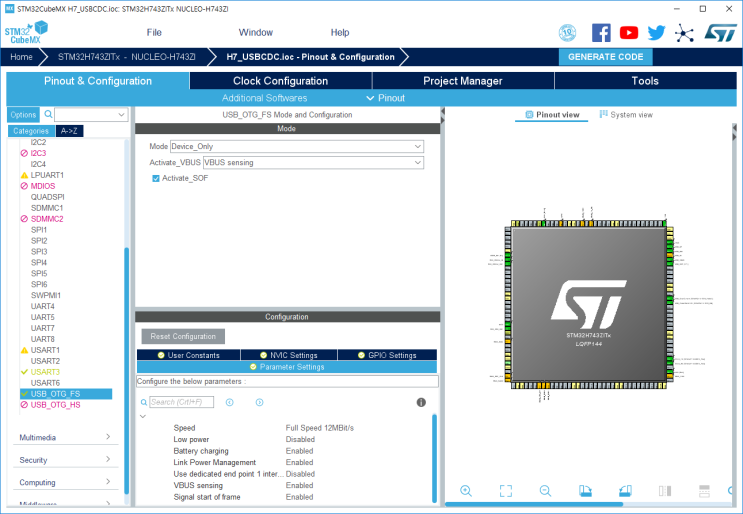
Task: Open the User Constants tab
Action: pyautogui.click(x=189, y=355)
